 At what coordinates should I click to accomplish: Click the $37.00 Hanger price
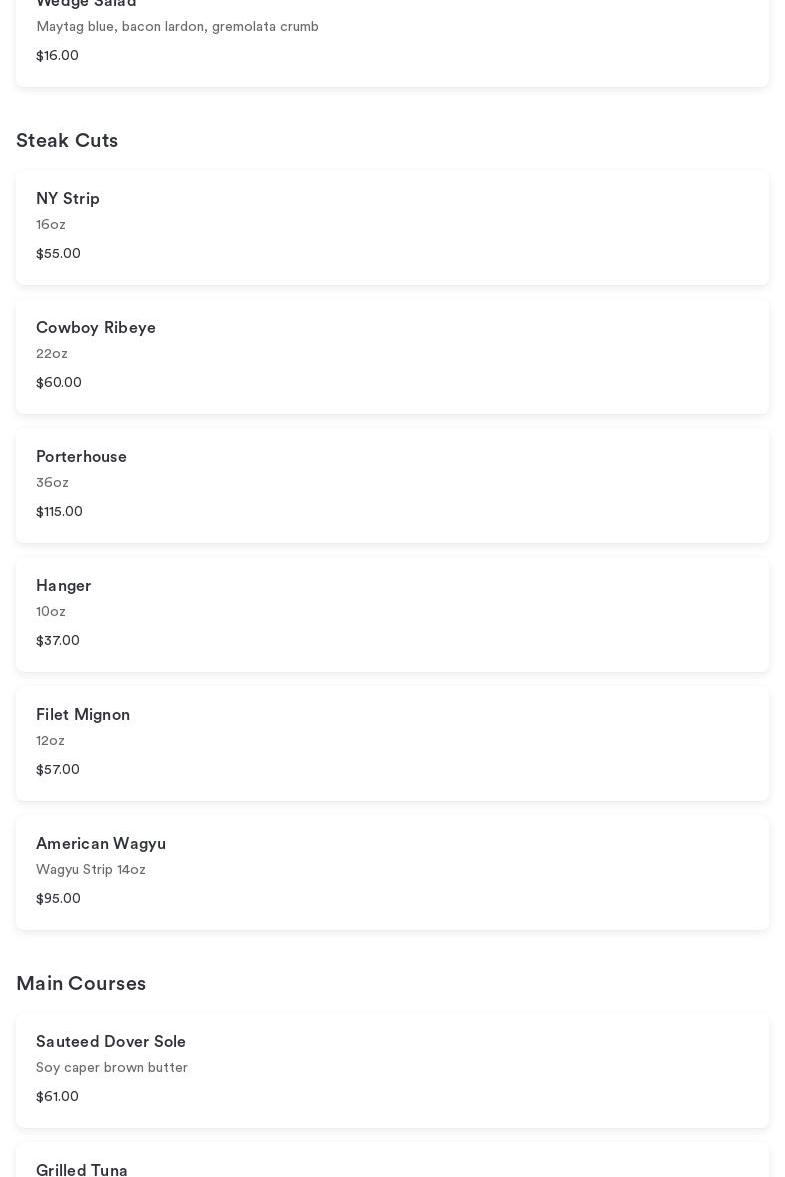pyautogui.click(x=58, y=641)
